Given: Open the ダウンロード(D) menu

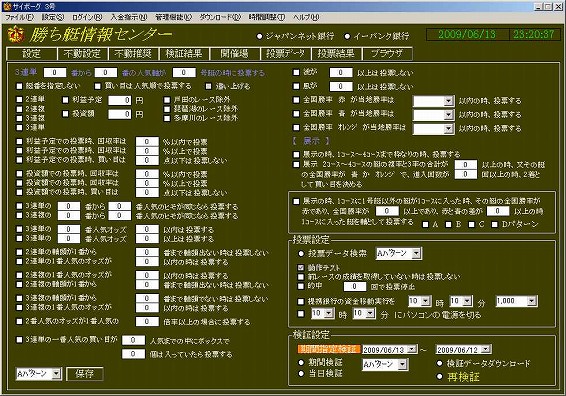Looking at the screenshot, I should coord(220,17).
